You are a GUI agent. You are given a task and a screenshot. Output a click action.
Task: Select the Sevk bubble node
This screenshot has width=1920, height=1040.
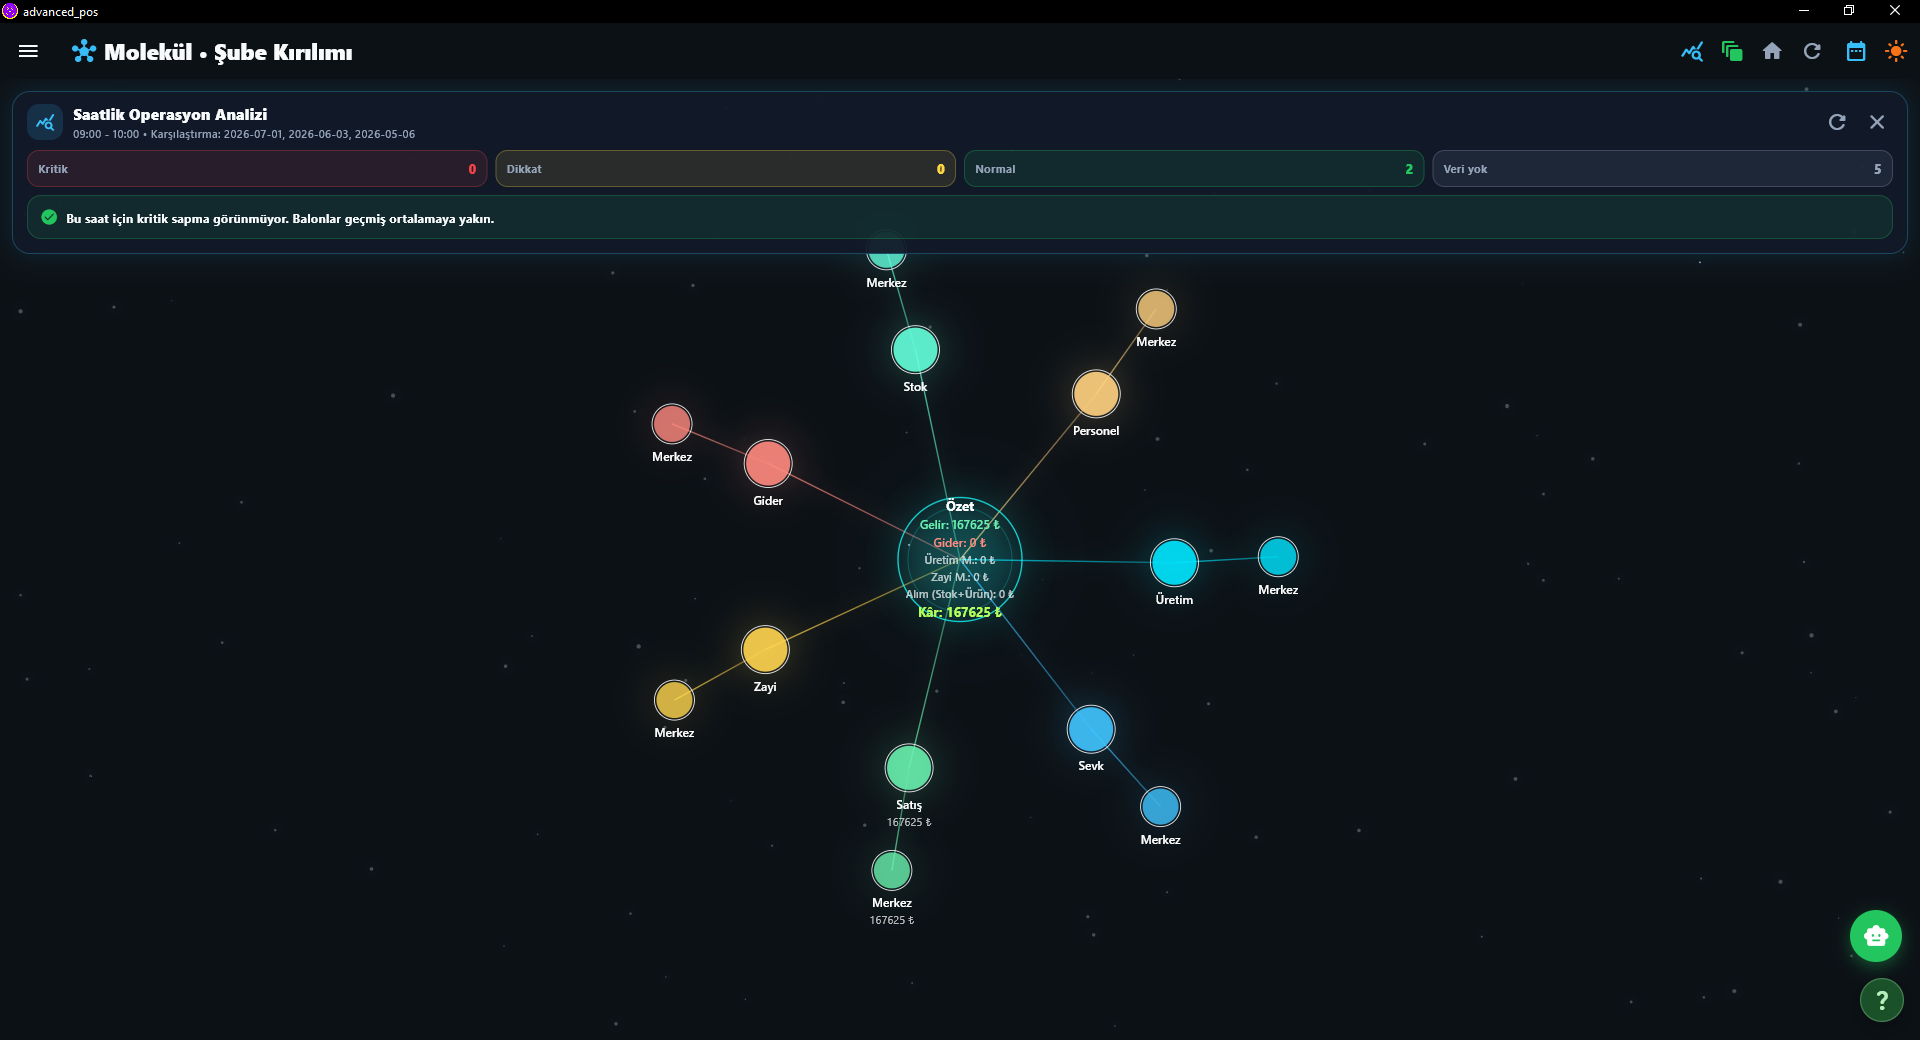click(1091, 729)
